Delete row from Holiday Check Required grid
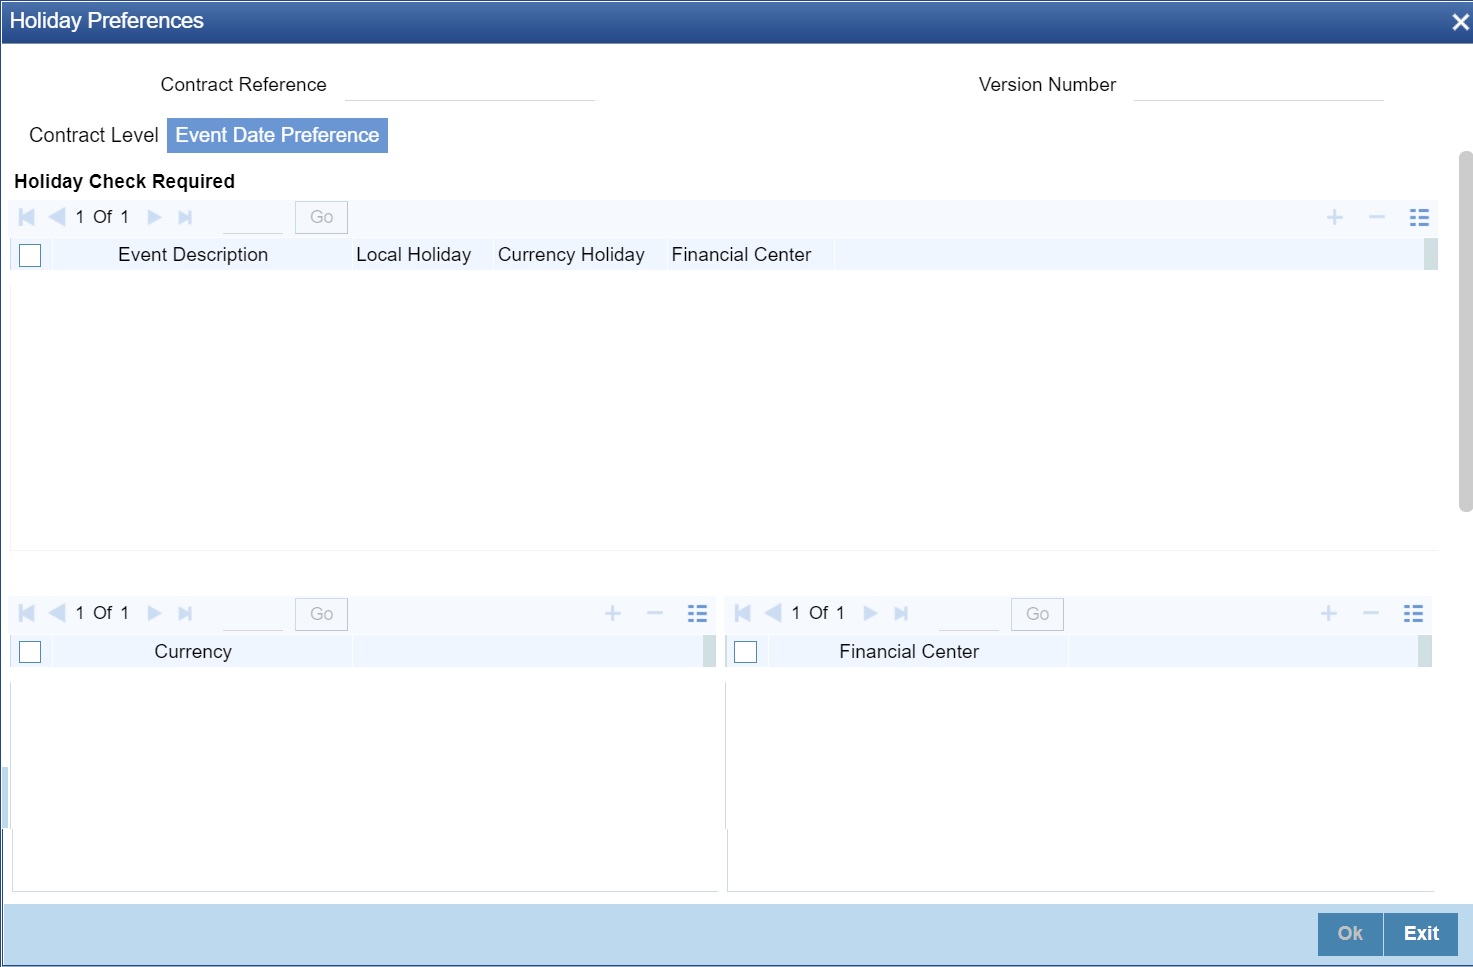 (1377, 217)
